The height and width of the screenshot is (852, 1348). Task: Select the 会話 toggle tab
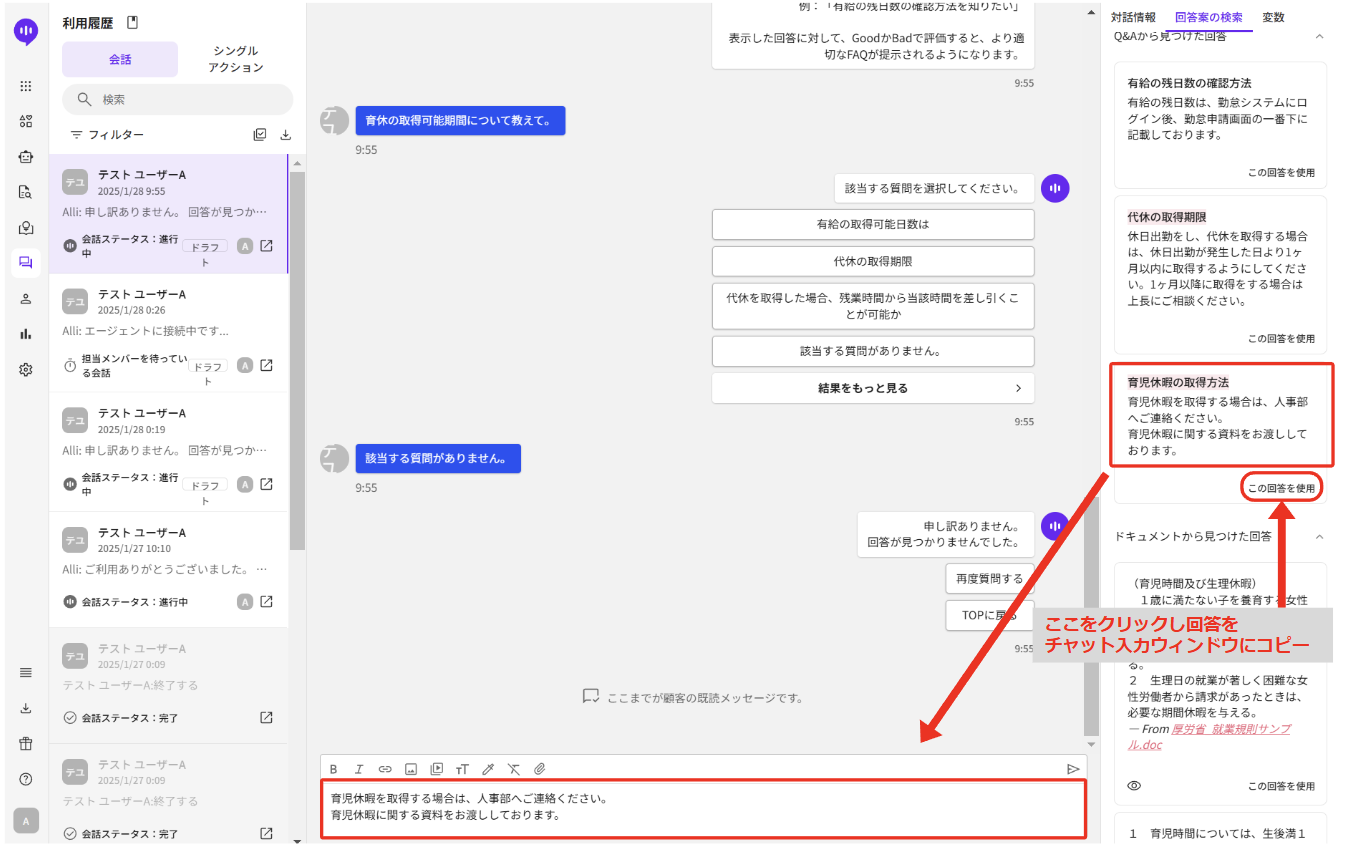[120, 59]
